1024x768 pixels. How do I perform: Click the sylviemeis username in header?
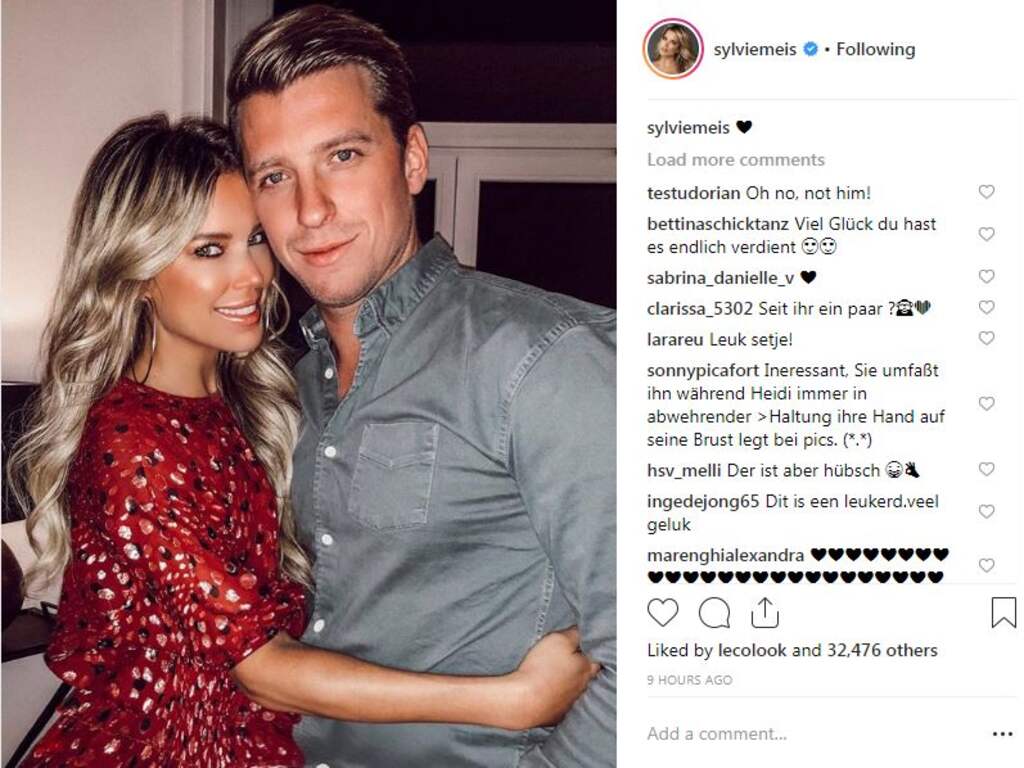pyautogui.click(x=755, y=50)
